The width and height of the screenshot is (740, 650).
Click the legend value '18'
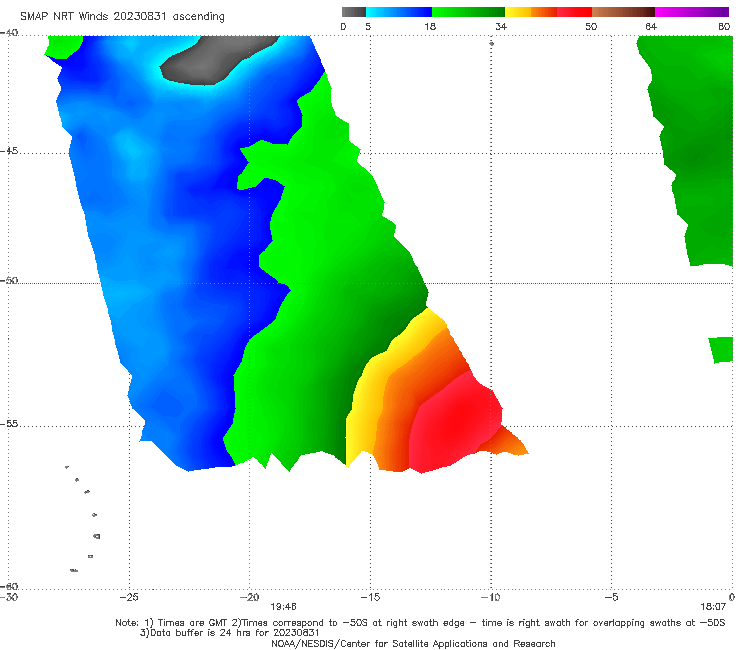click(430, 26)
